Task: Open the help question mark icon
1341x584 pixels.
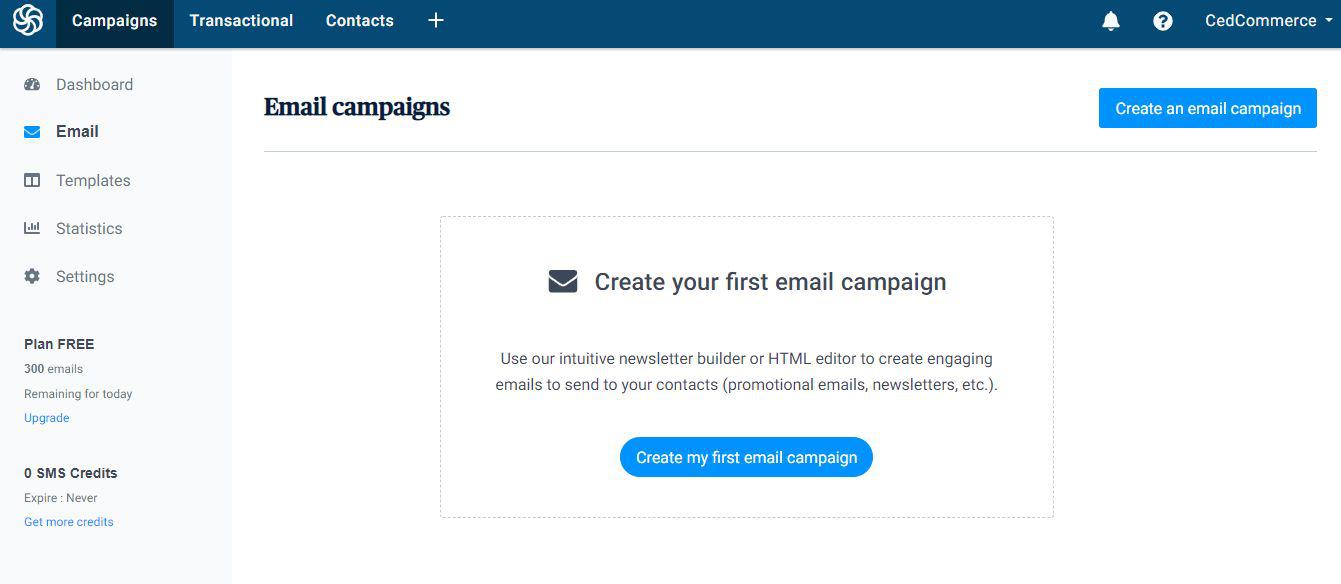Action: pyautogui.click(x=1163, y=21)
